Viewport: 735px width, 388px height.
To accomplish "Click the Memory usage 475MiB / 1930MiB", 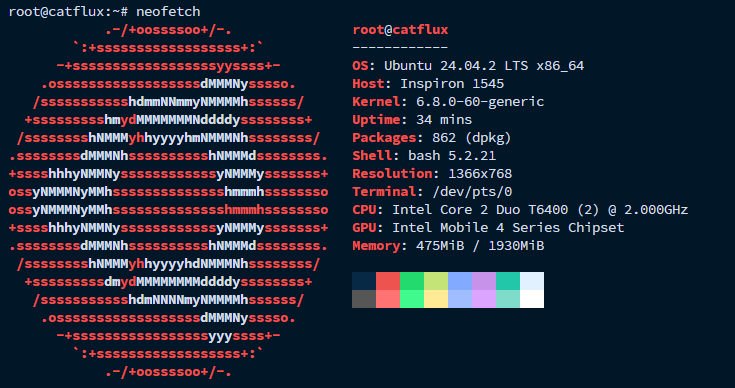I will 480,246.
